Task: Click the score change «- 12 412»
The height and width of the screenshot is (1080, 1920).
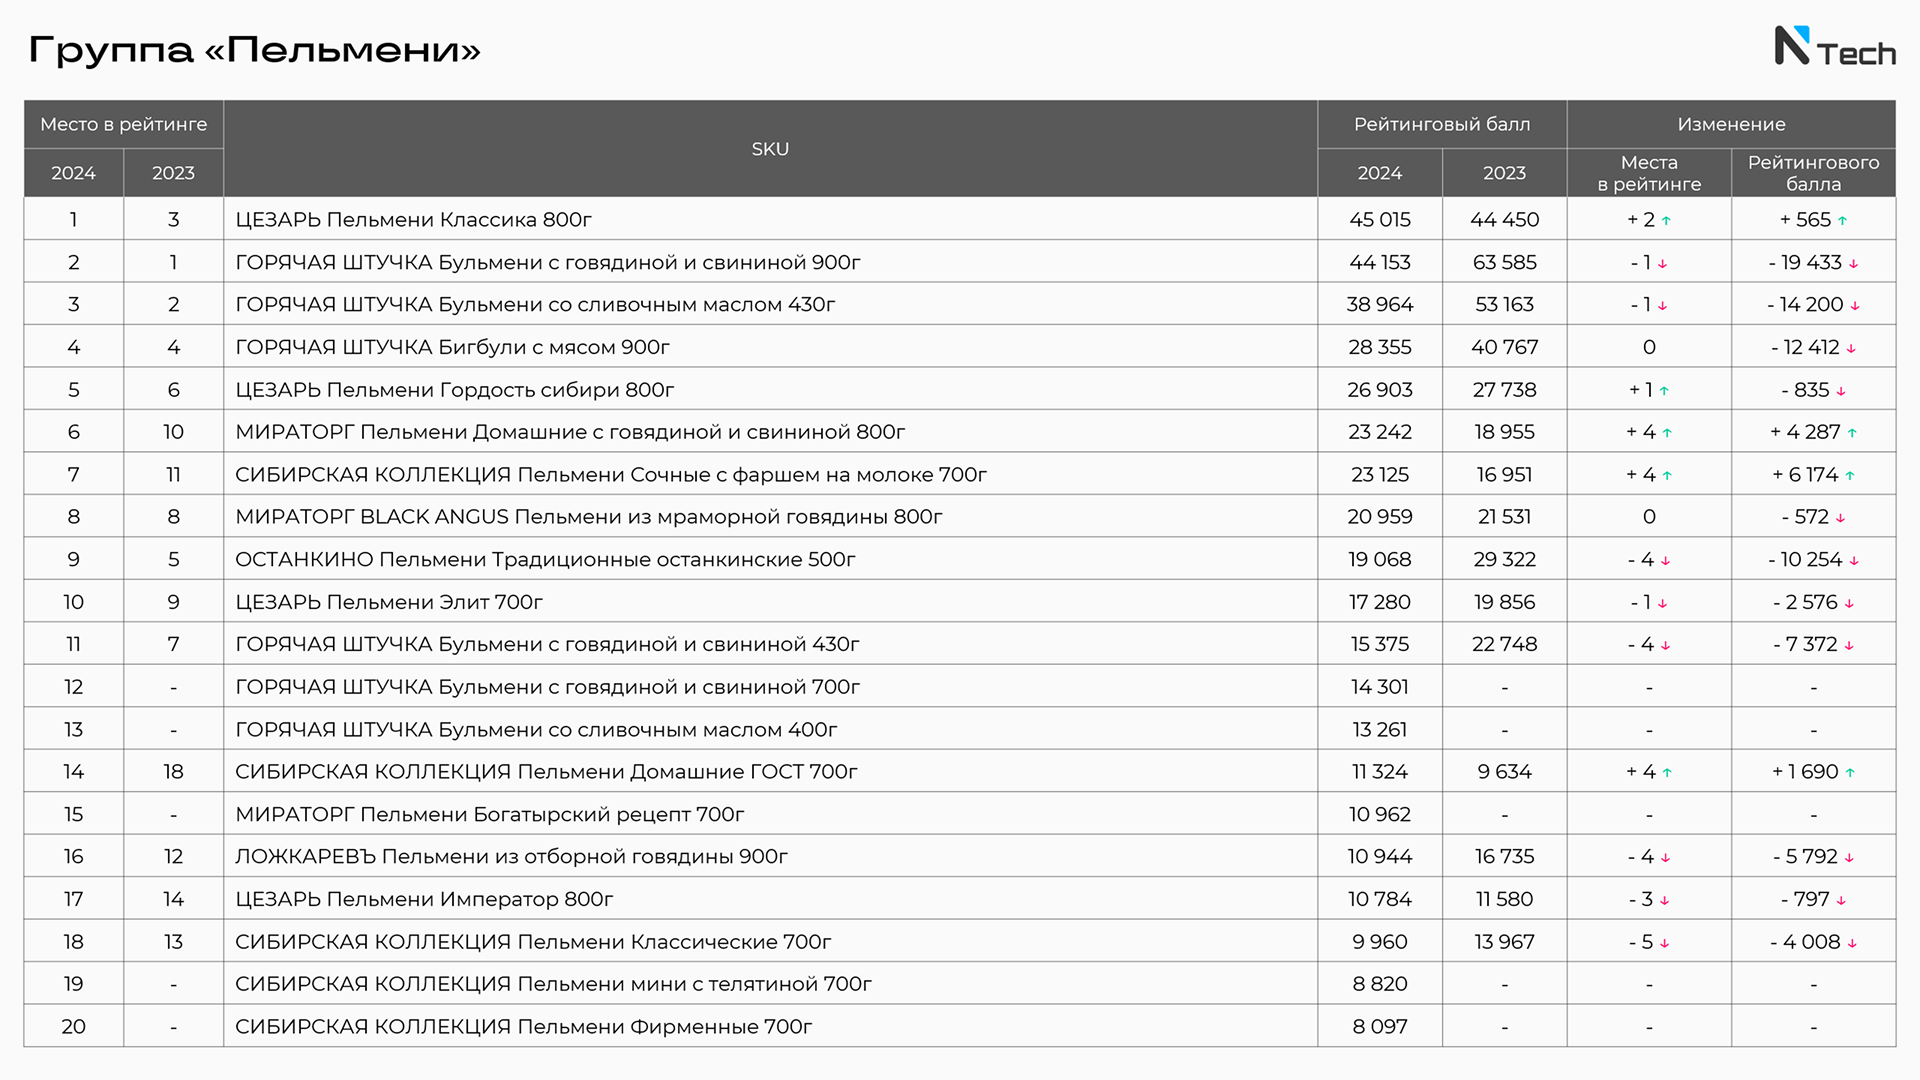Action: (x=1813, y=347)
